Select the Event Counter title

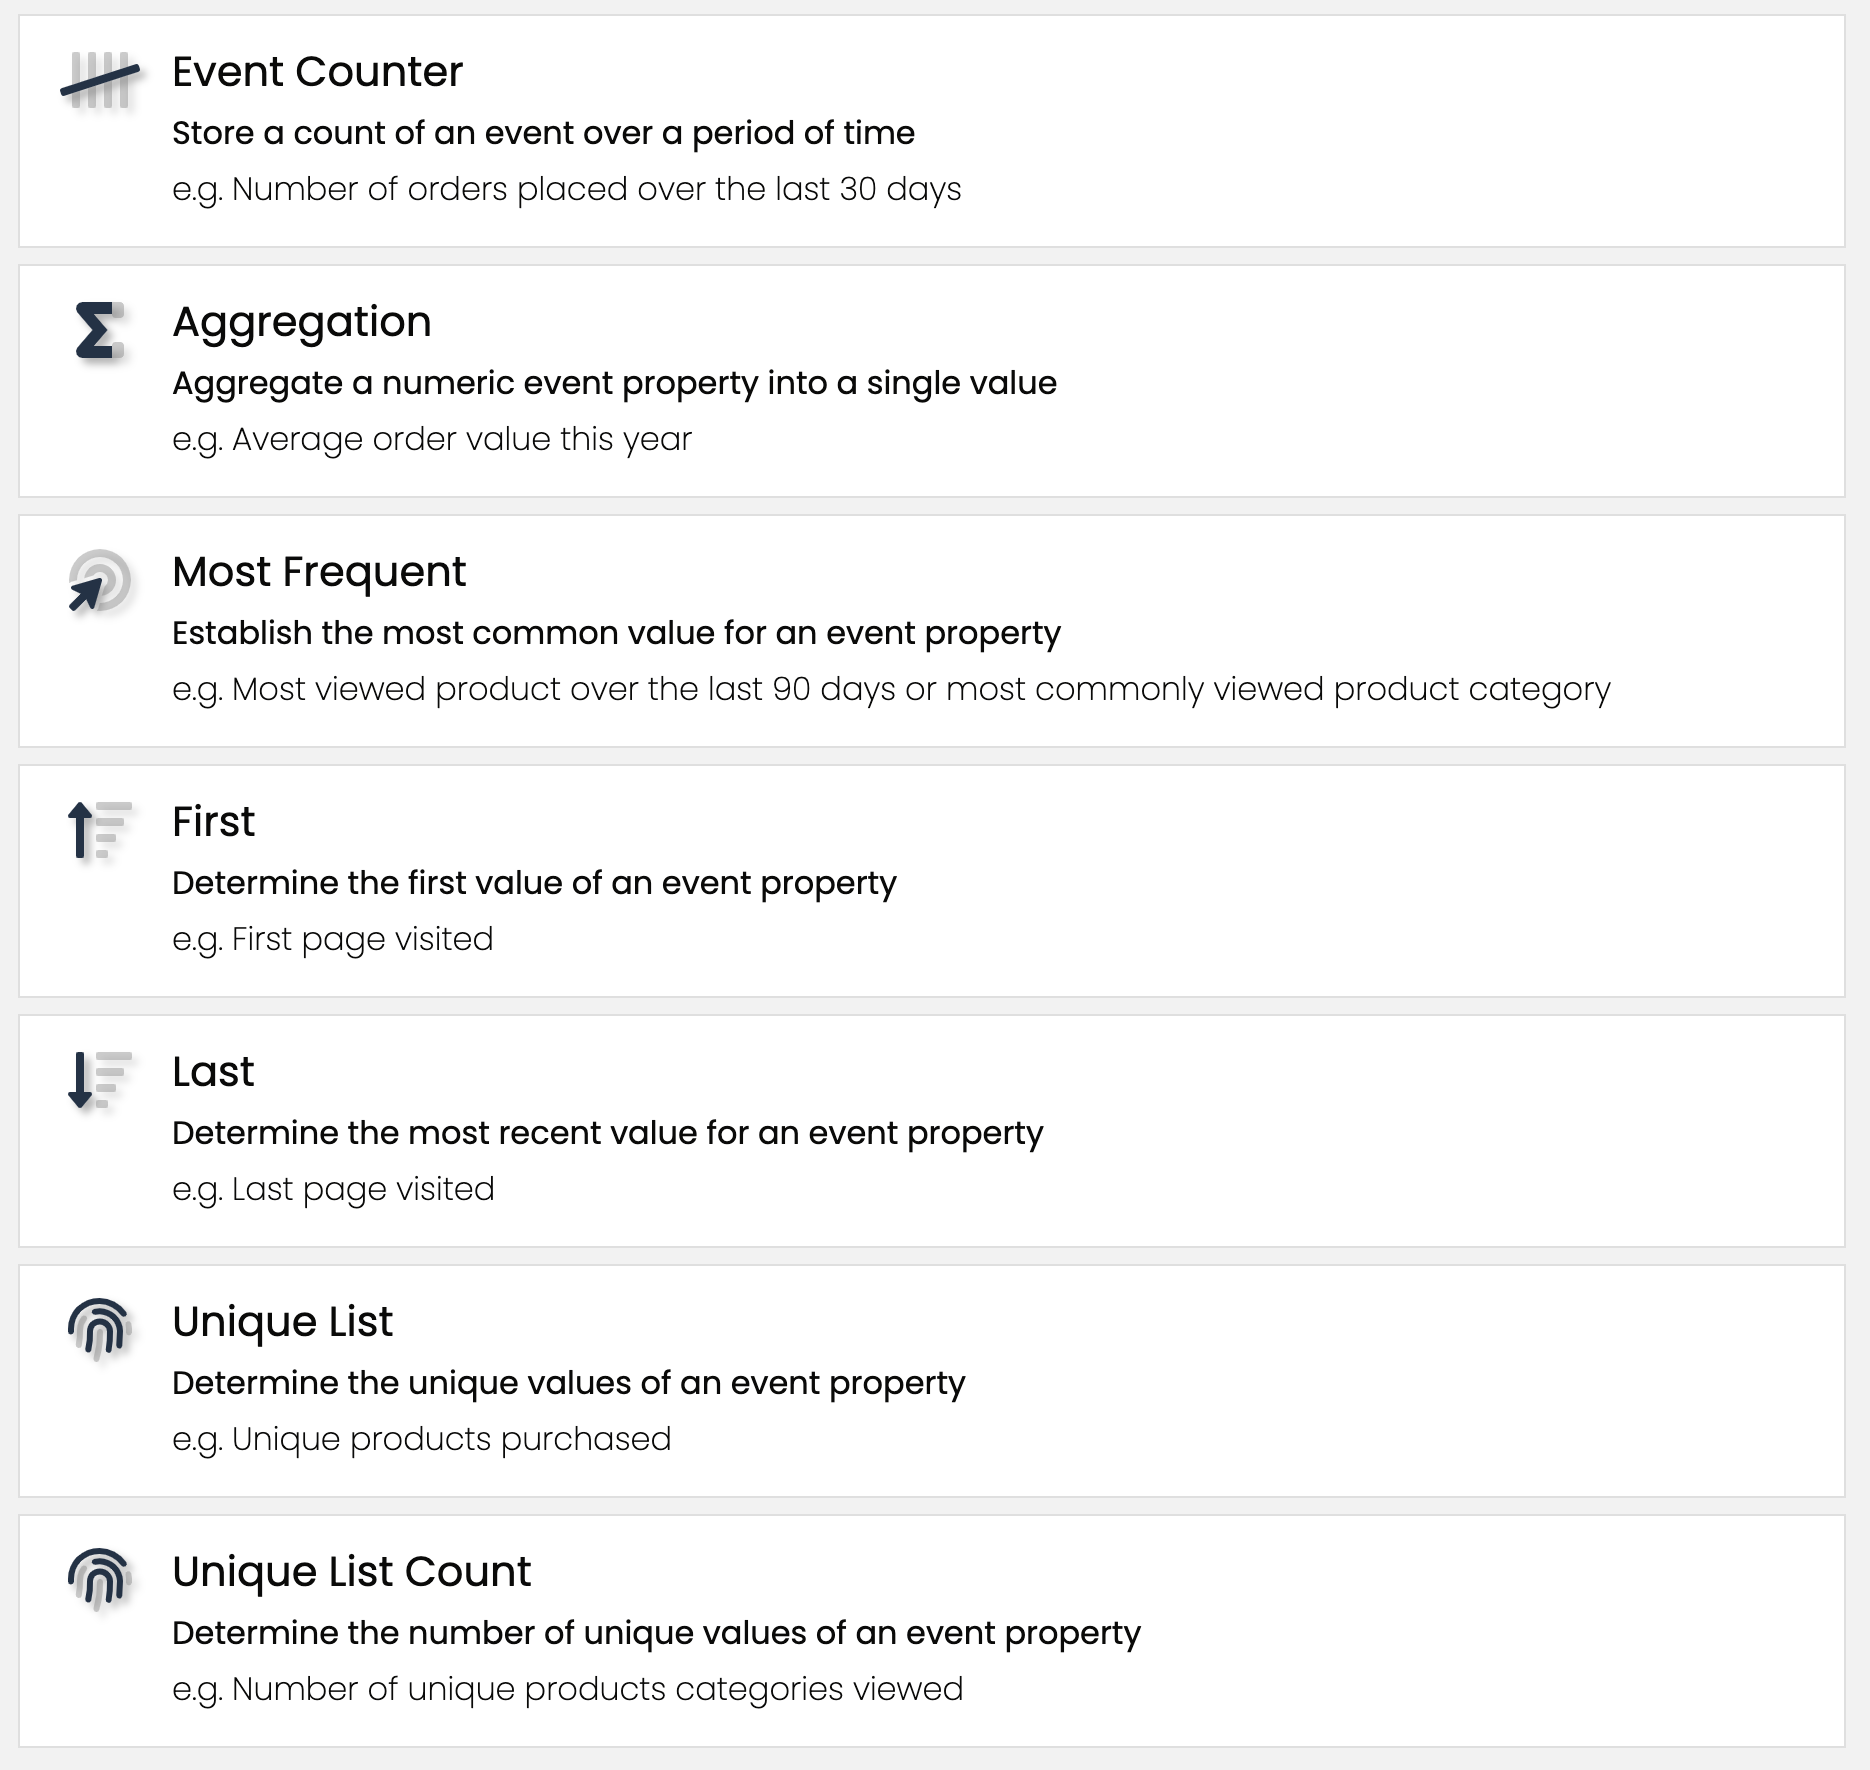click(x=317, y=72)
